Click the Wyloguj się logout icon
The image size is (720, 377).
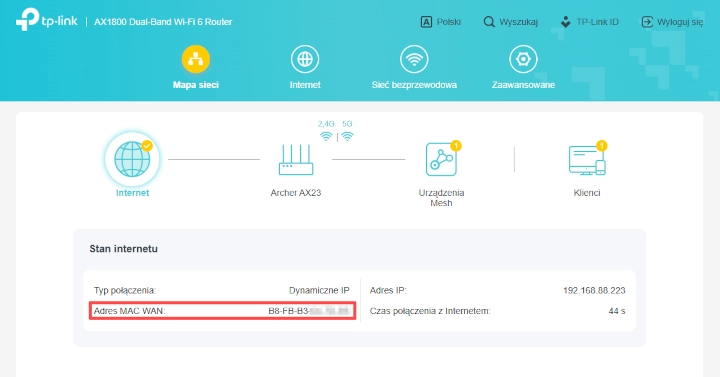click(647, 22)
